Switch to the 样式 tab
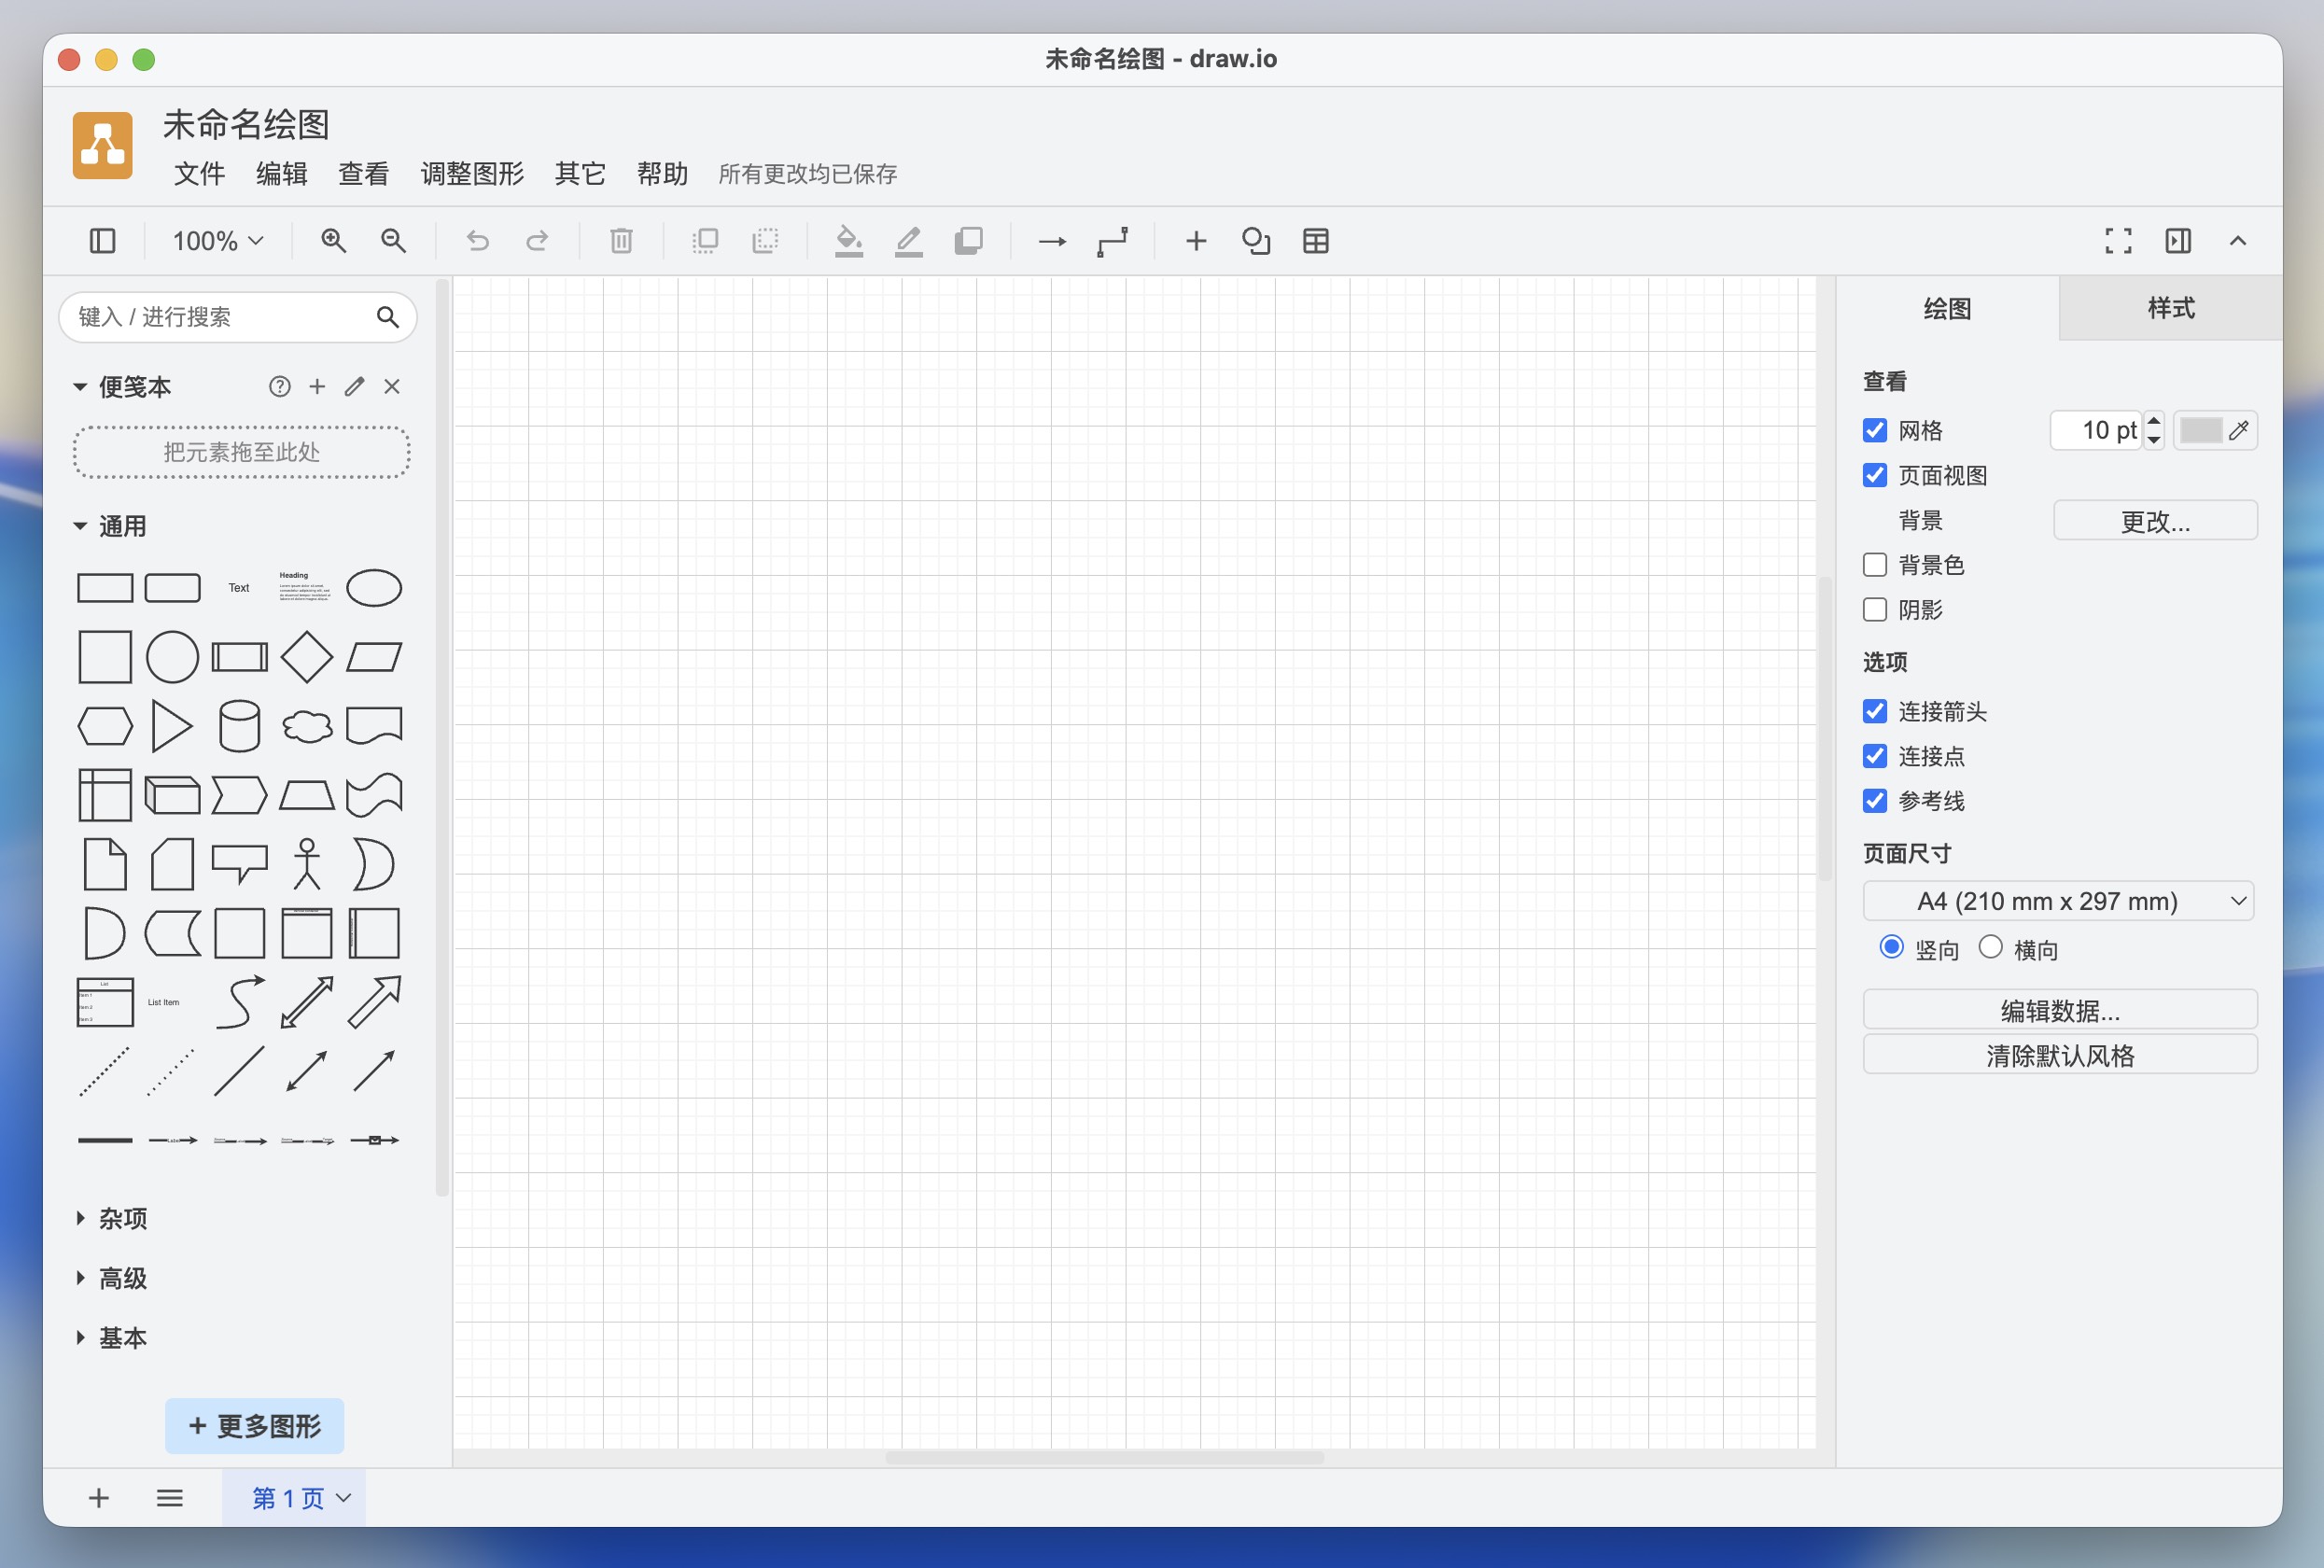Viewport: 2324px width, 1568px height. (x=2170, y=308)
